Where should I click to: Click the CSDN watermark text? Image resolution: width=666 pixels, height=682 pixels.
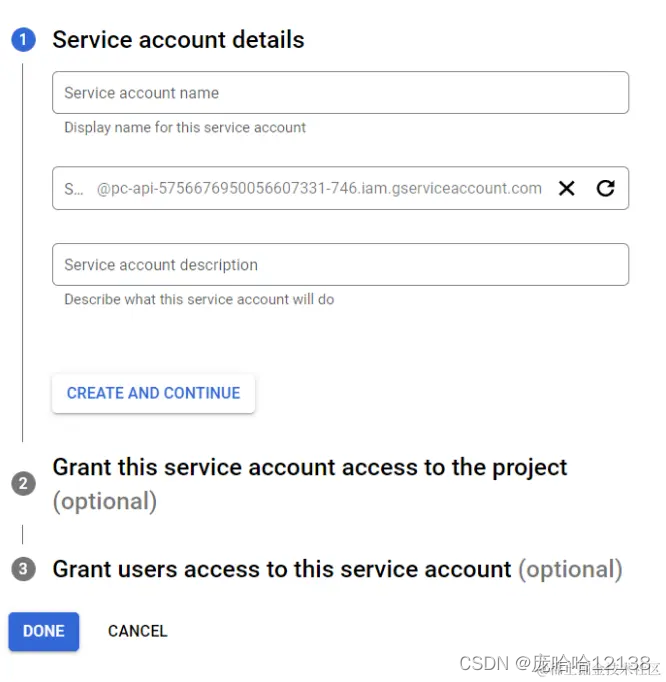(x=482, y=663)
